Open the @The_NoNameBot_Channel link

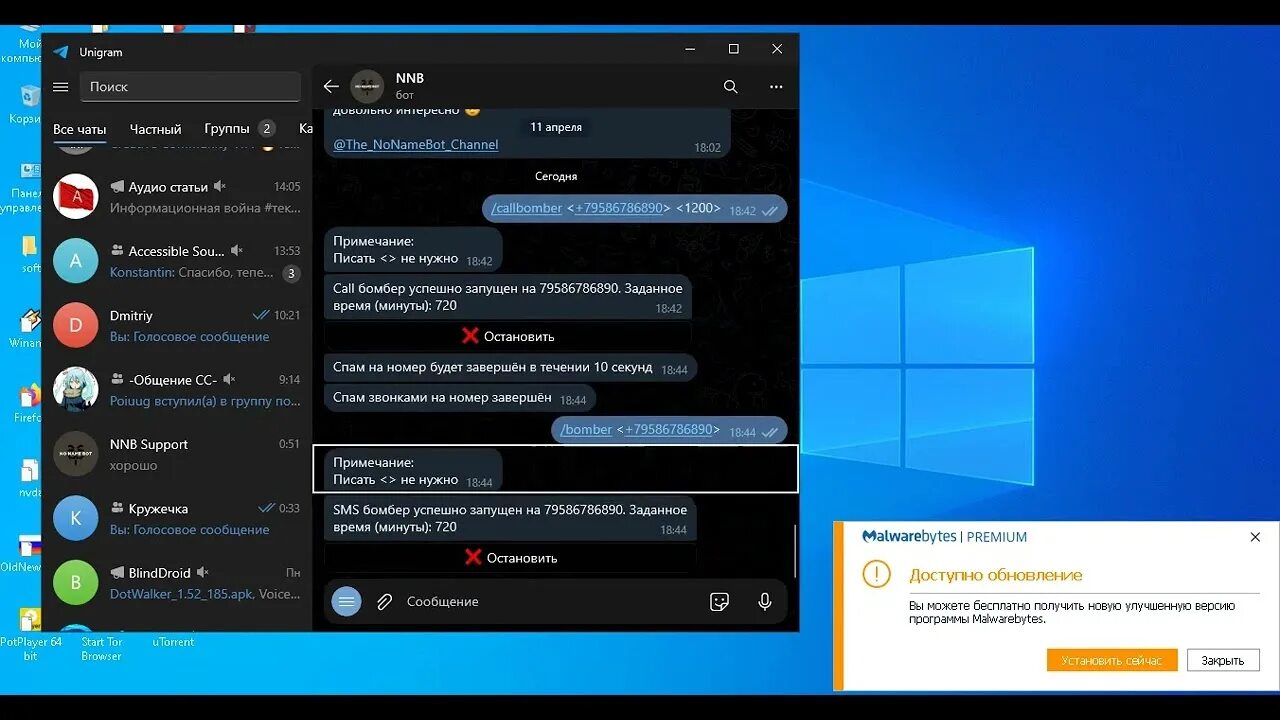[414, 144]
